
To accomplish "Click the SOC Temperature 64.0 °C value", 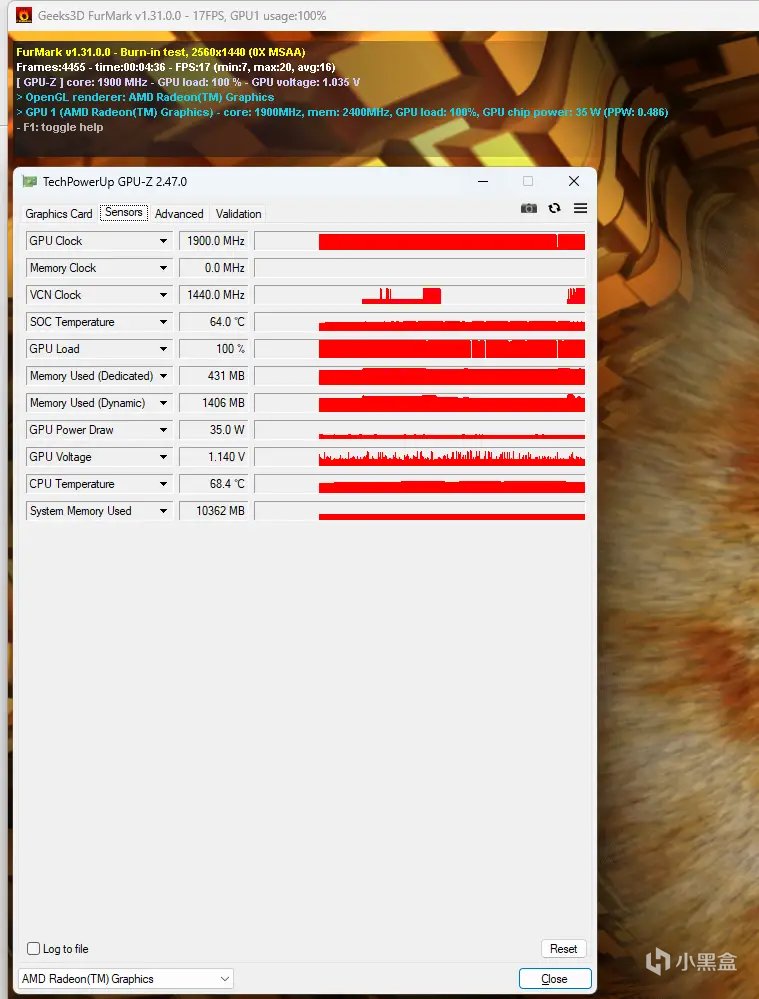I will [x=213, y=322].
